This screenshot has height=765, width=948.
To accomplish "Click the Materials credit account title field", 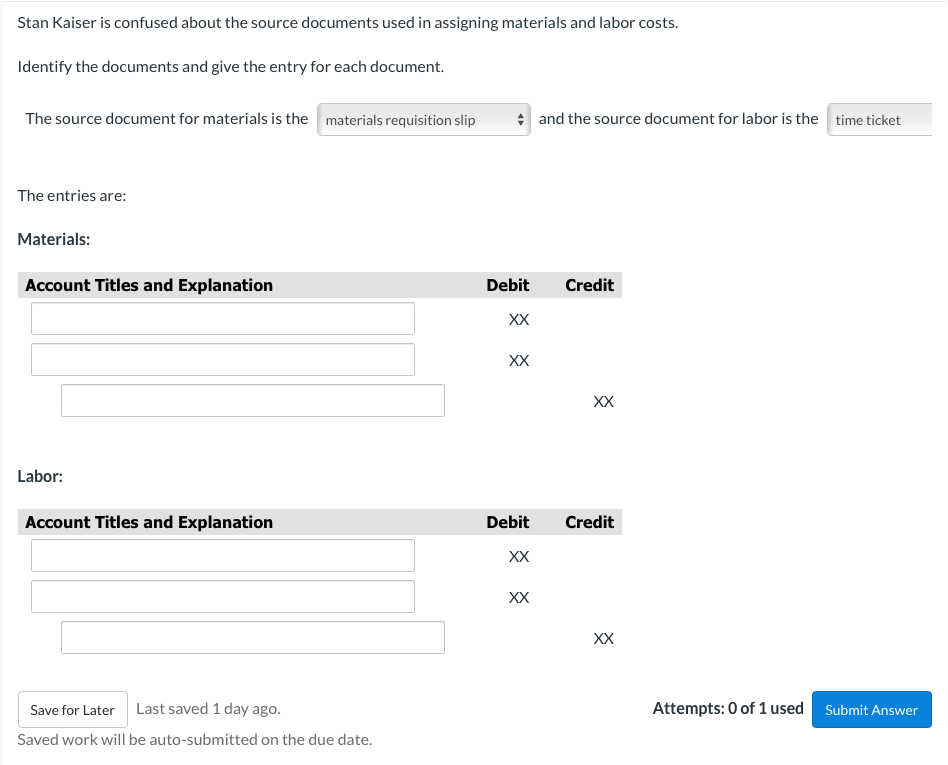I will pyautogui.click(x=253, y=400).
